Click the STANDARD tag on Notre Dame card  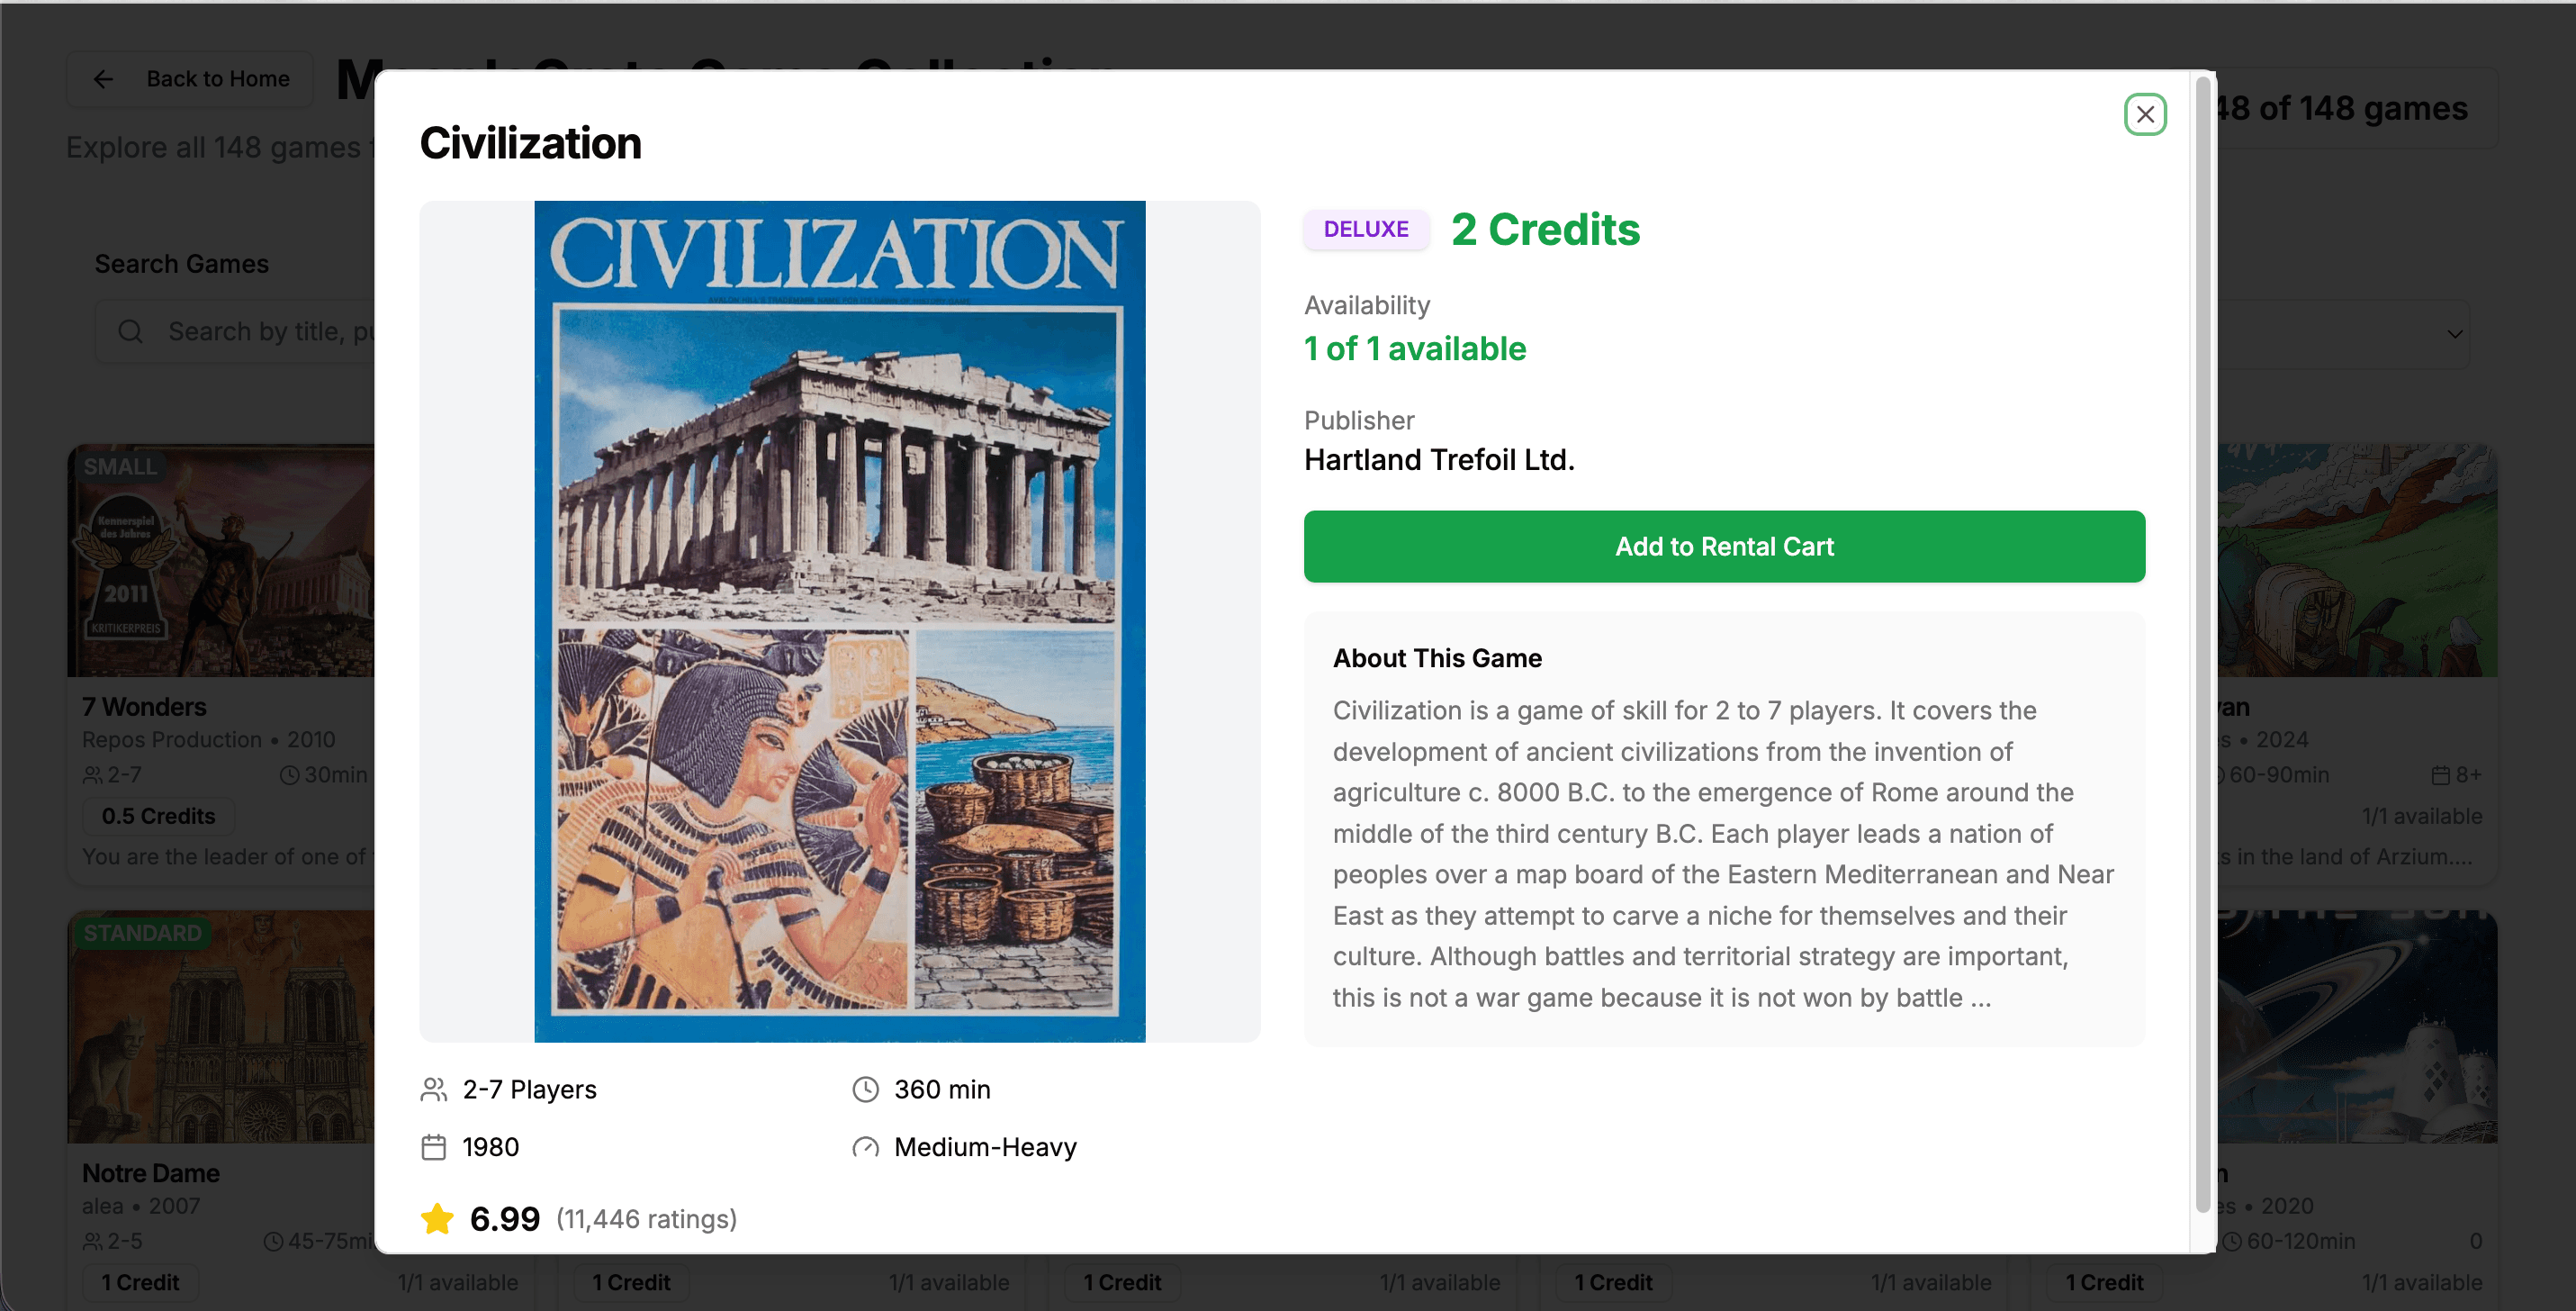pos(142,932)
